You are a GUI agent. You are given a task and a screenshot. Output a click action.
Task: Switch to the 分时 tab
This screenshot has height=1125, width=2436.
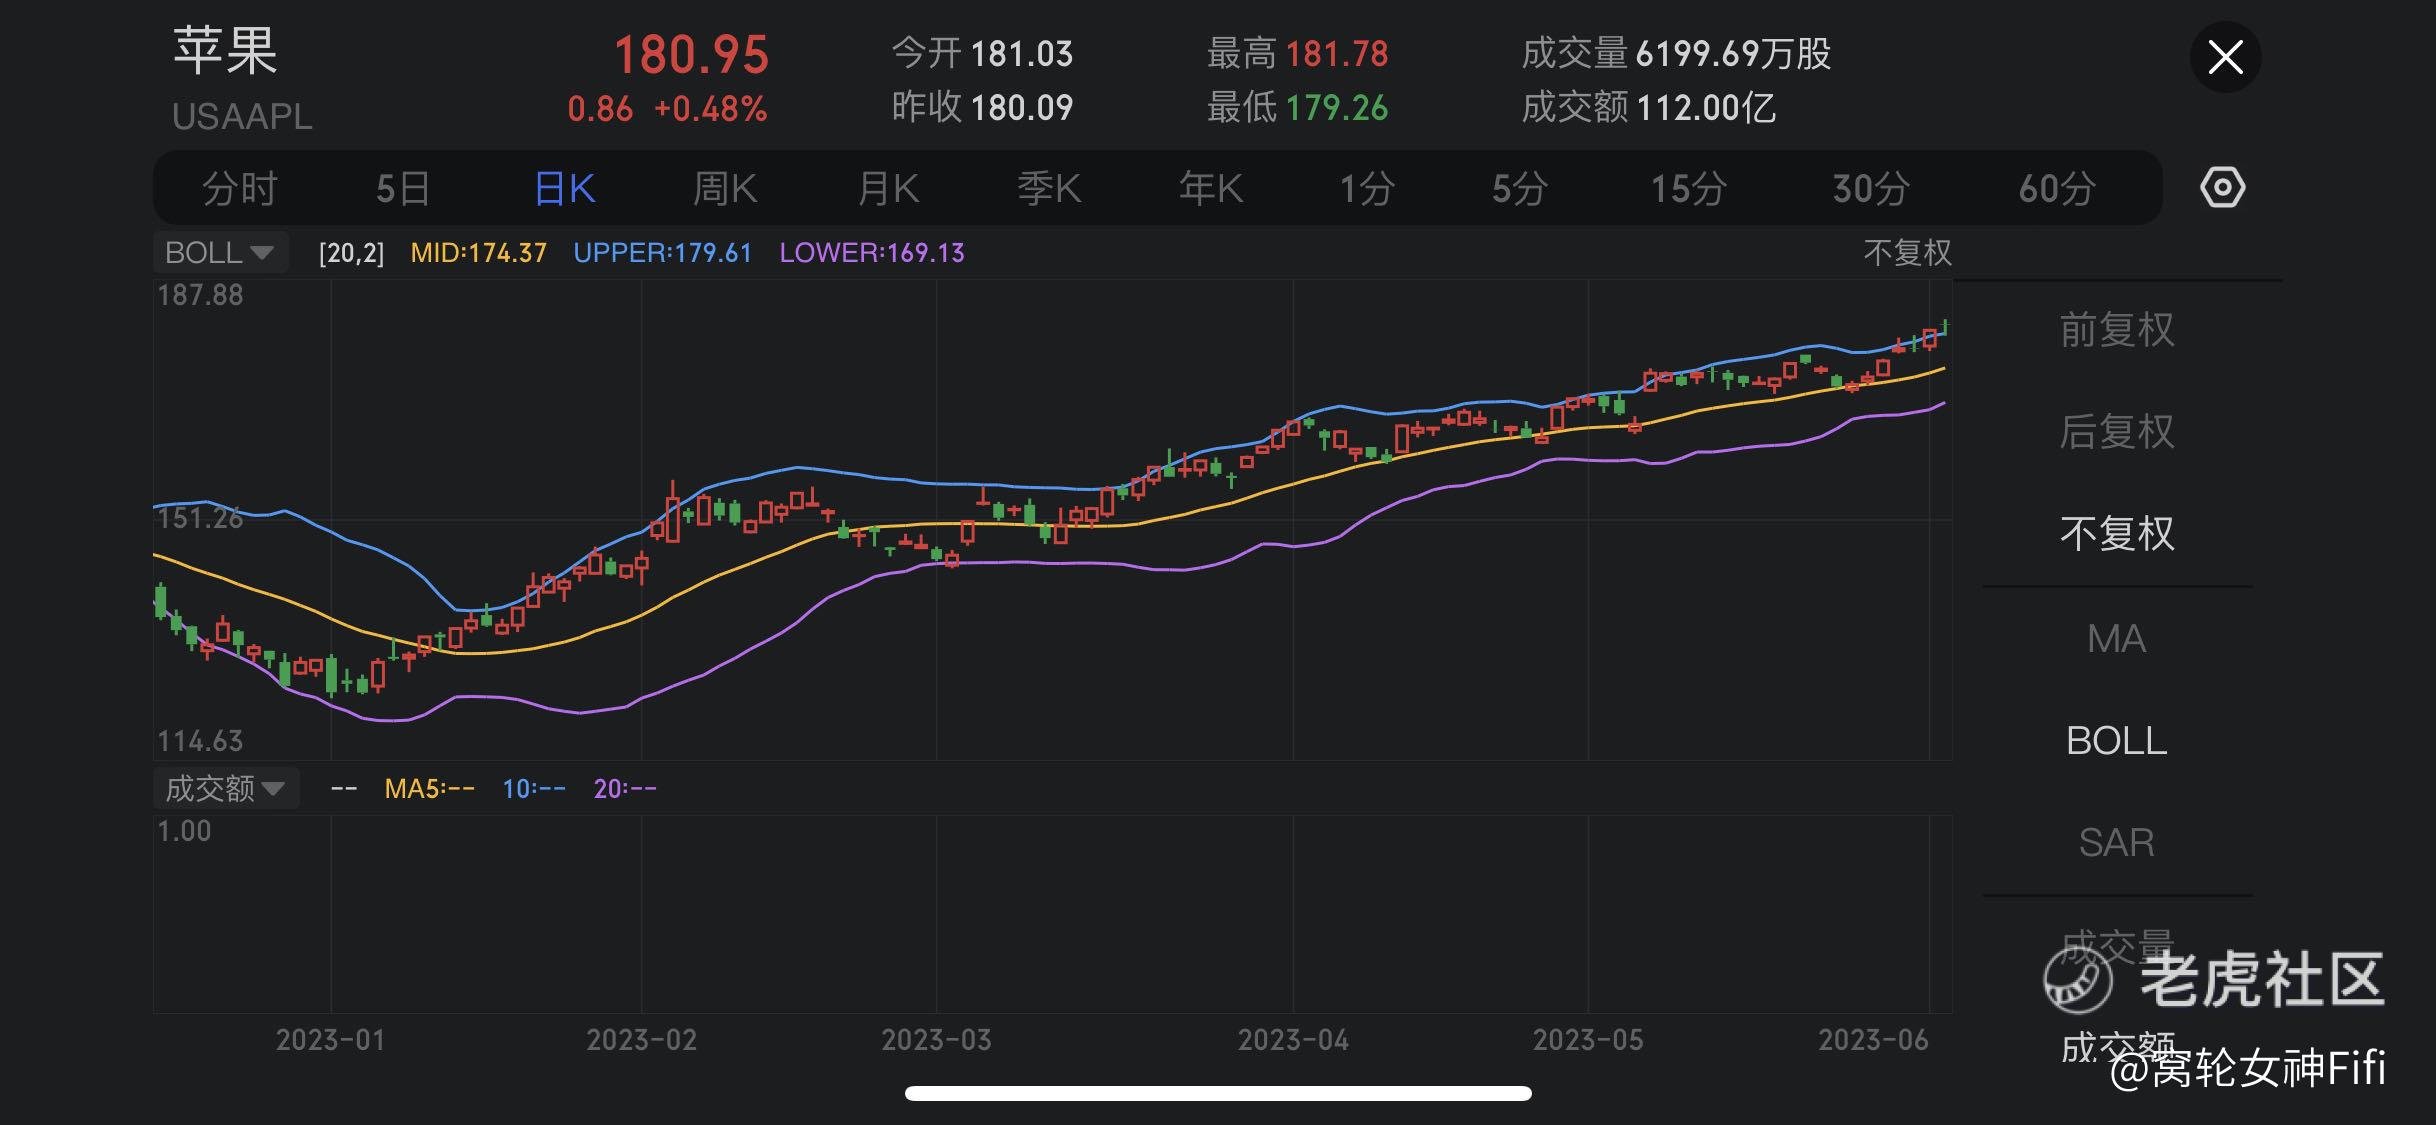(239, 188)
